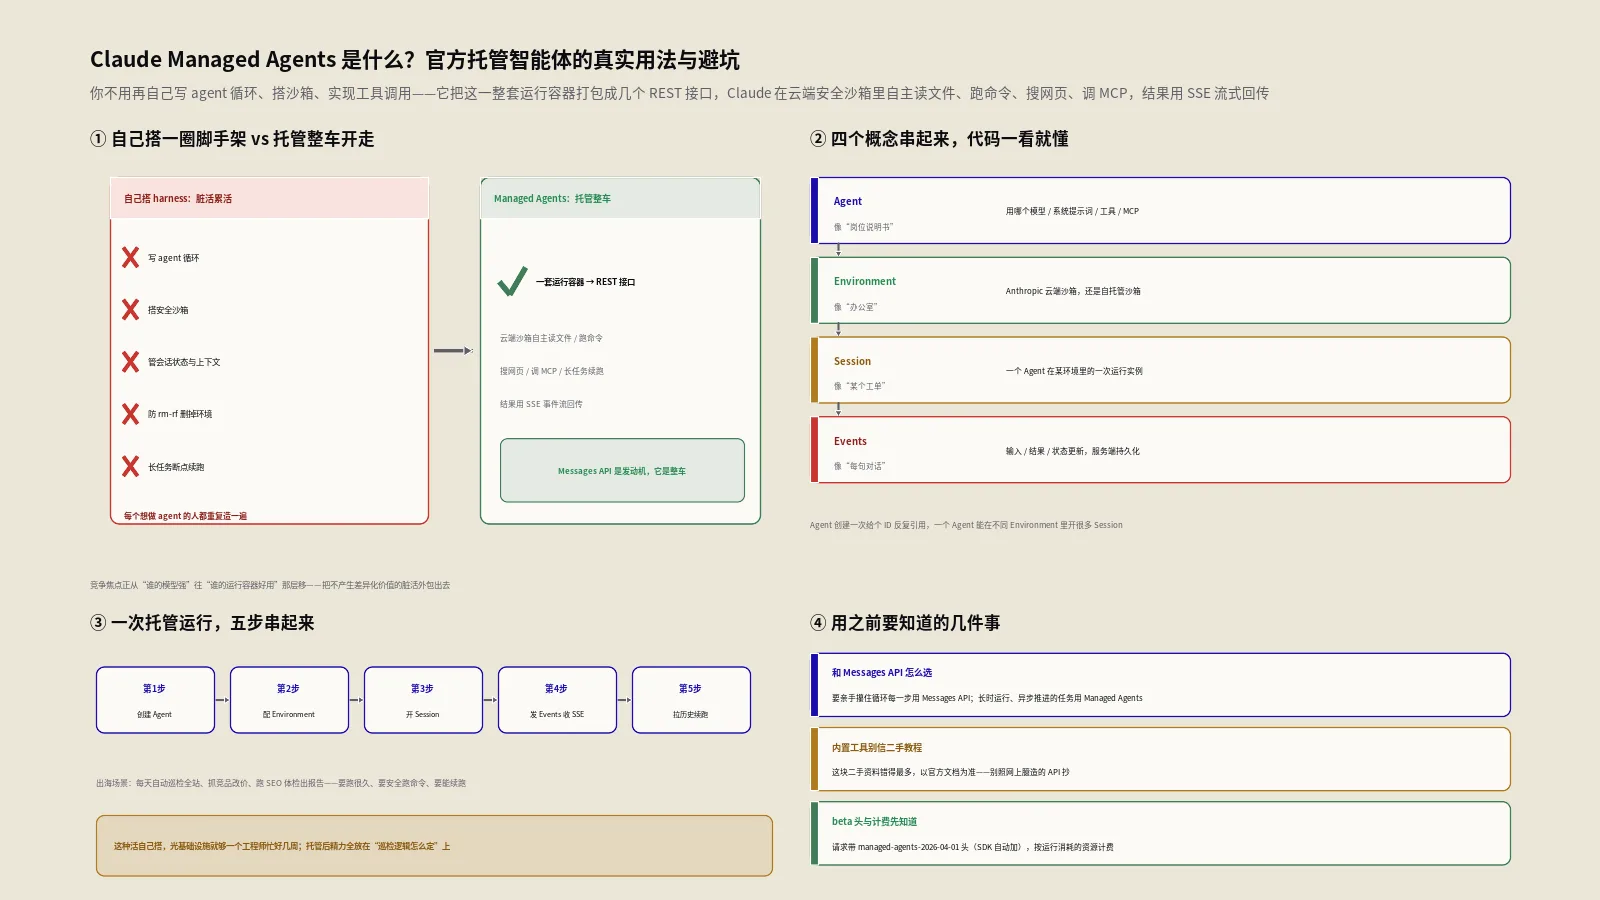Image resolution: width=1600 pixels, height=900 pixels.
Task: Click the text 搭安全沙箱
Action: click(168, 310)
